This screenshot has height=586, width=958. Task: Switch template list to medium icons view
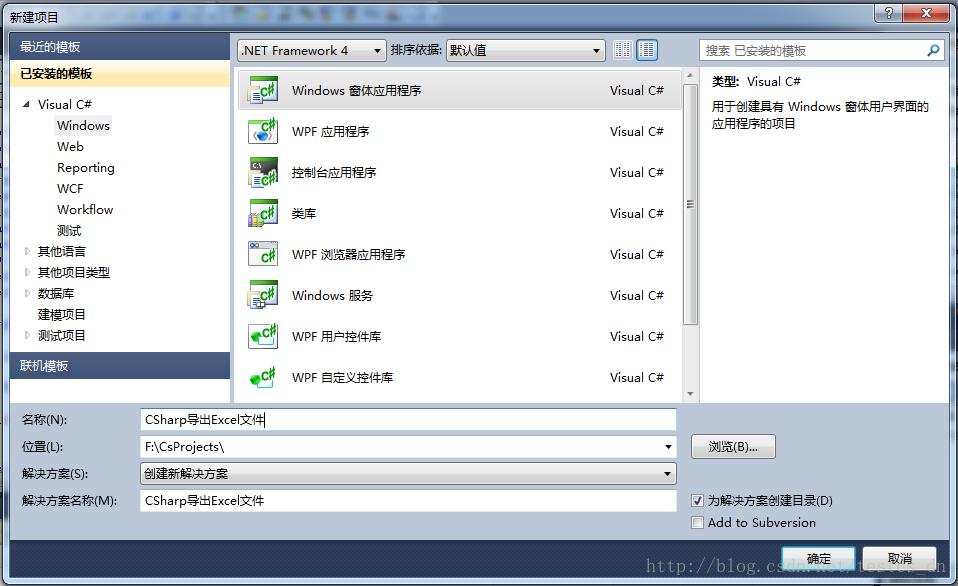click(x=647, y=50)
